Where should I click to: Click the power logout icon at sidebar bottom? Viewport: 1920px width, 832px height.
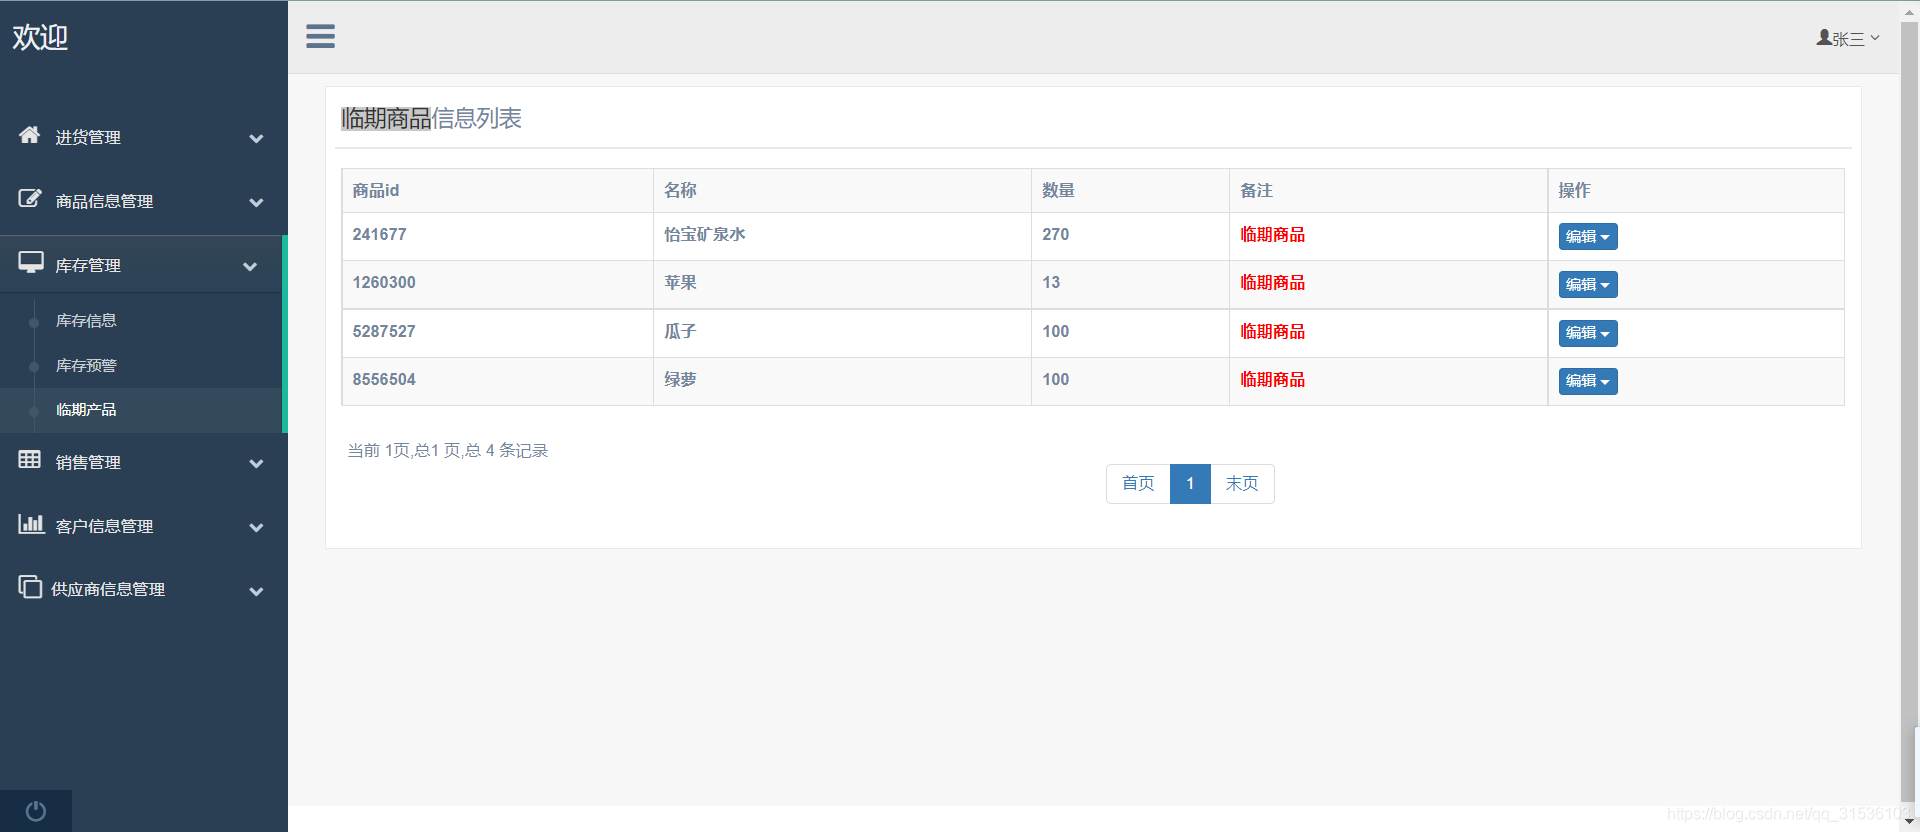click(x=36, y=811)
